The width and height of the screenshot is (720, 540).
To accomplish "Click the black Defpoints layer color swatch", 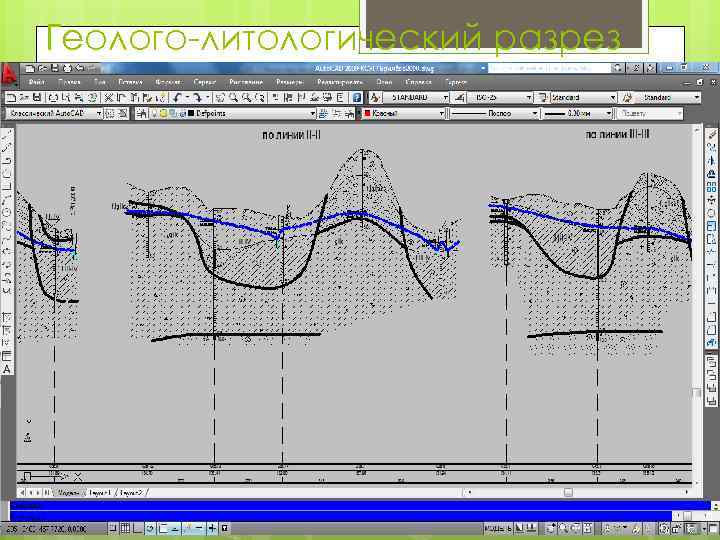I will tap(191, 113).
